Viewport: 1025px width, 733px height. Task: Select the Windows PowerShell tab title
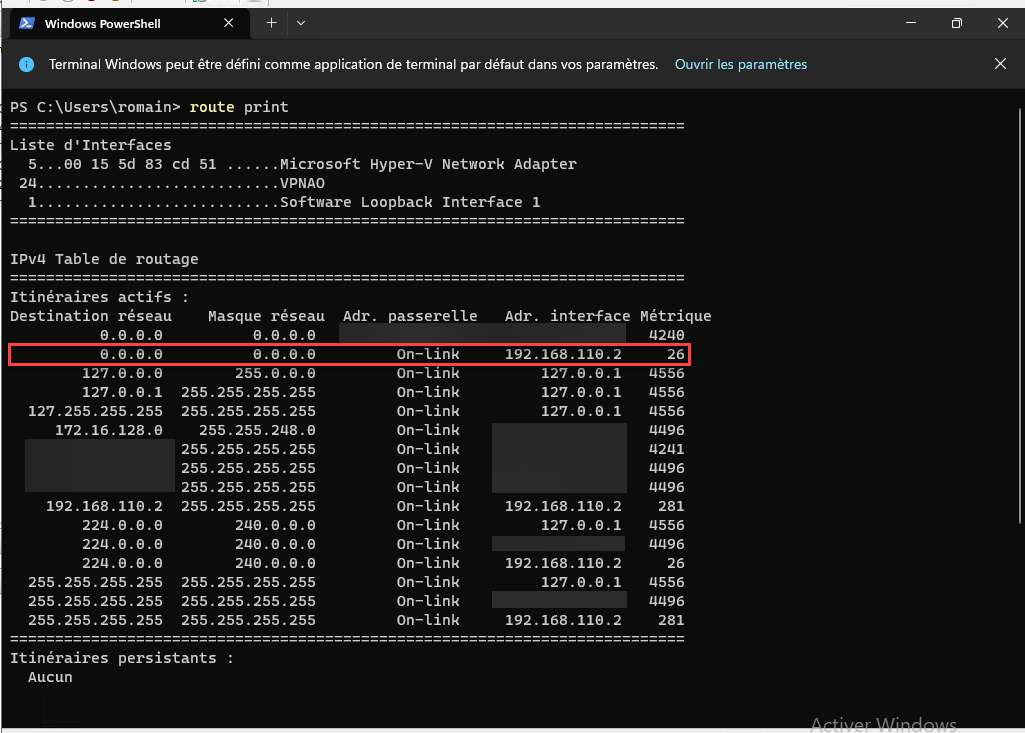coord(103,23)
